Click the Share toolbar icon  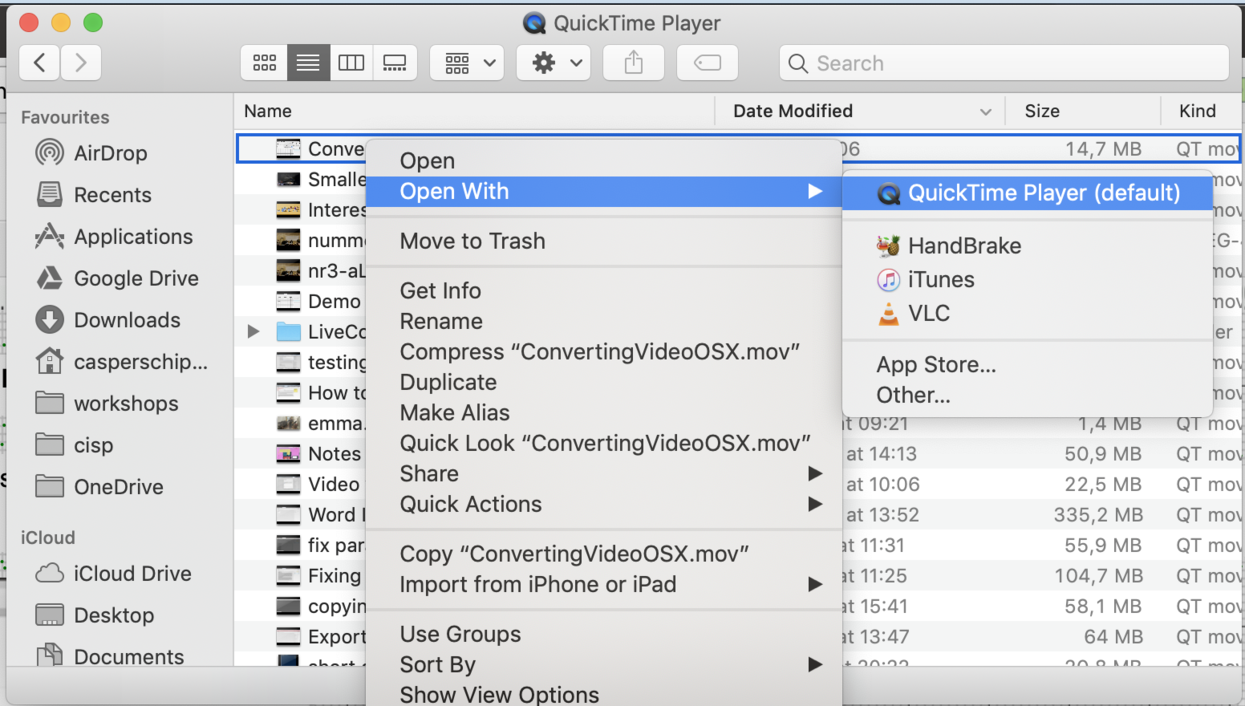[x=633, y=63]
